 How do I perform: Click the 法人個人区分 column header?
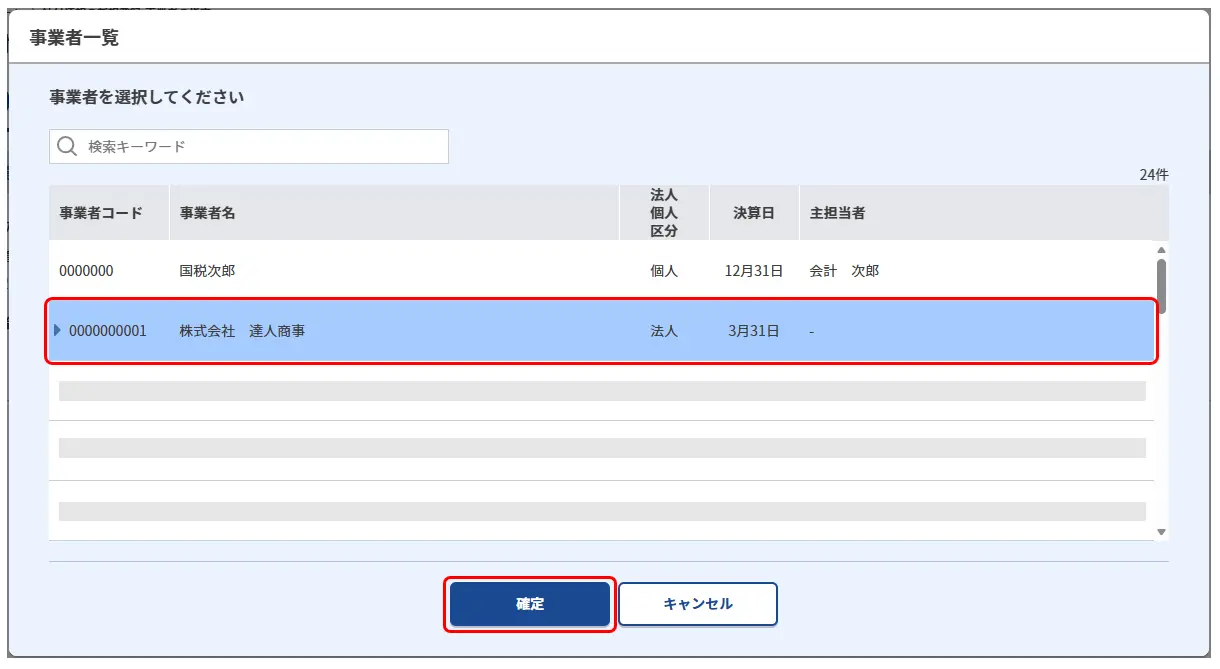pyautogui.click(x=664, y=213)
